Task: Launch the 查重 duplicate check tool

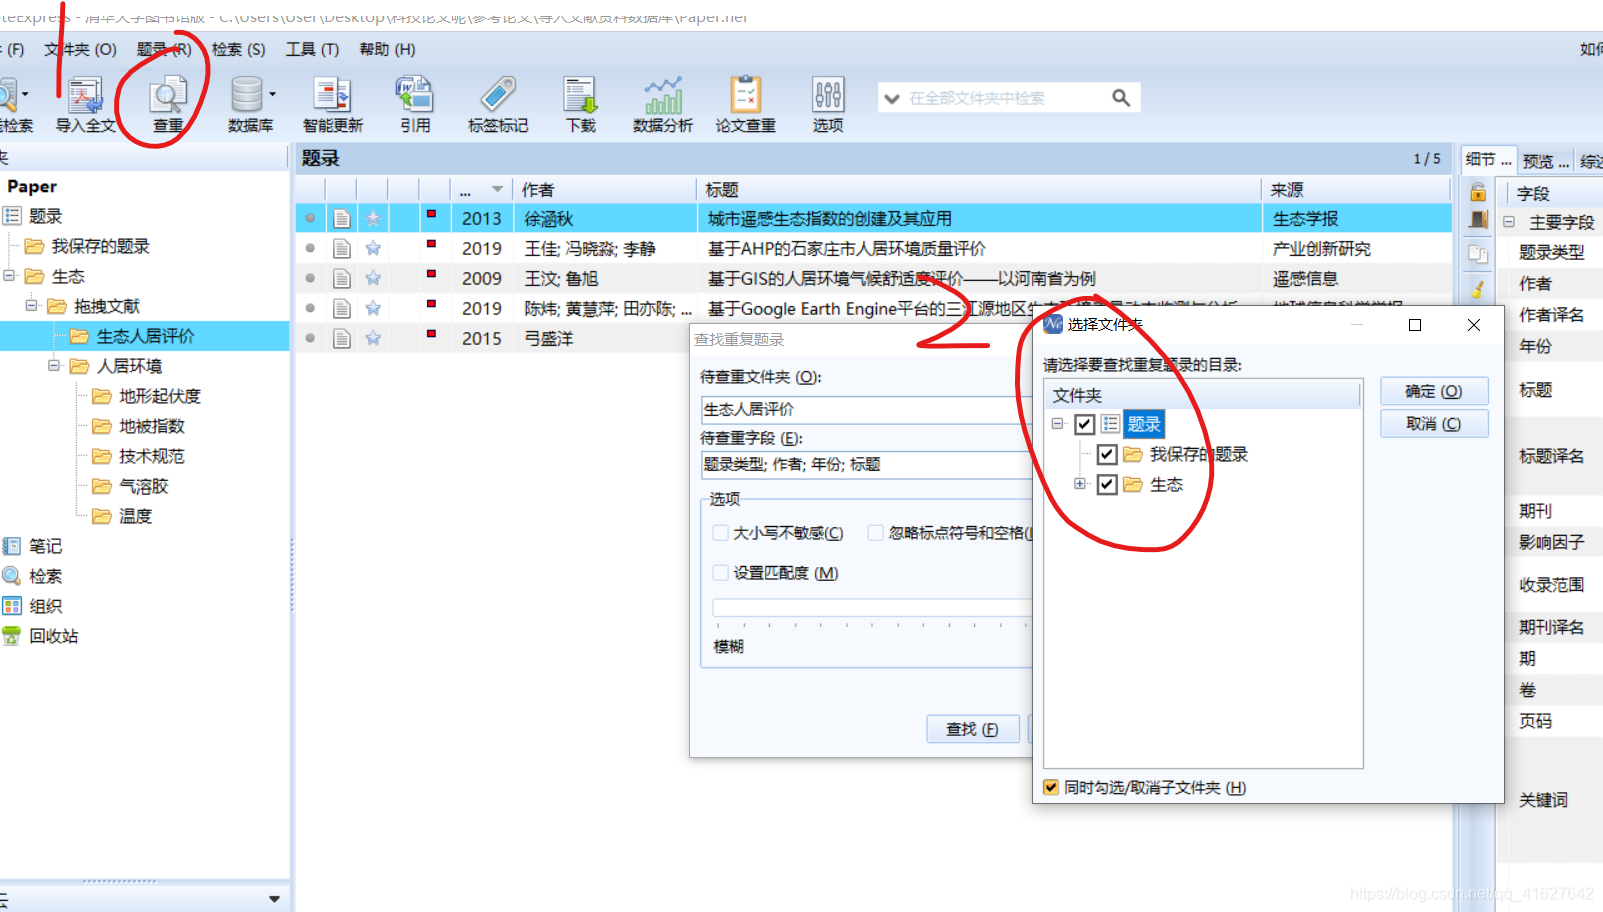Action: click(168, 104)
